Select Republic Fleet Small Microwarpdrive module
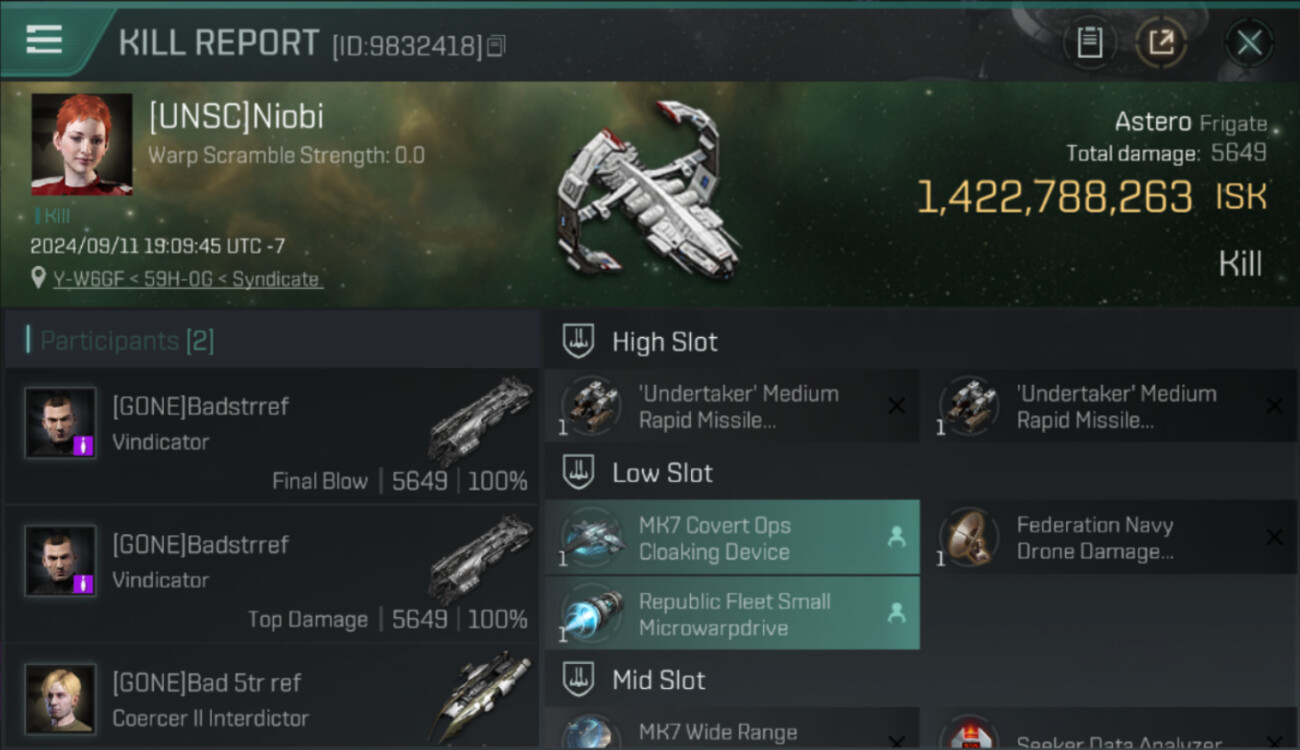 click(x=732, y=614)
